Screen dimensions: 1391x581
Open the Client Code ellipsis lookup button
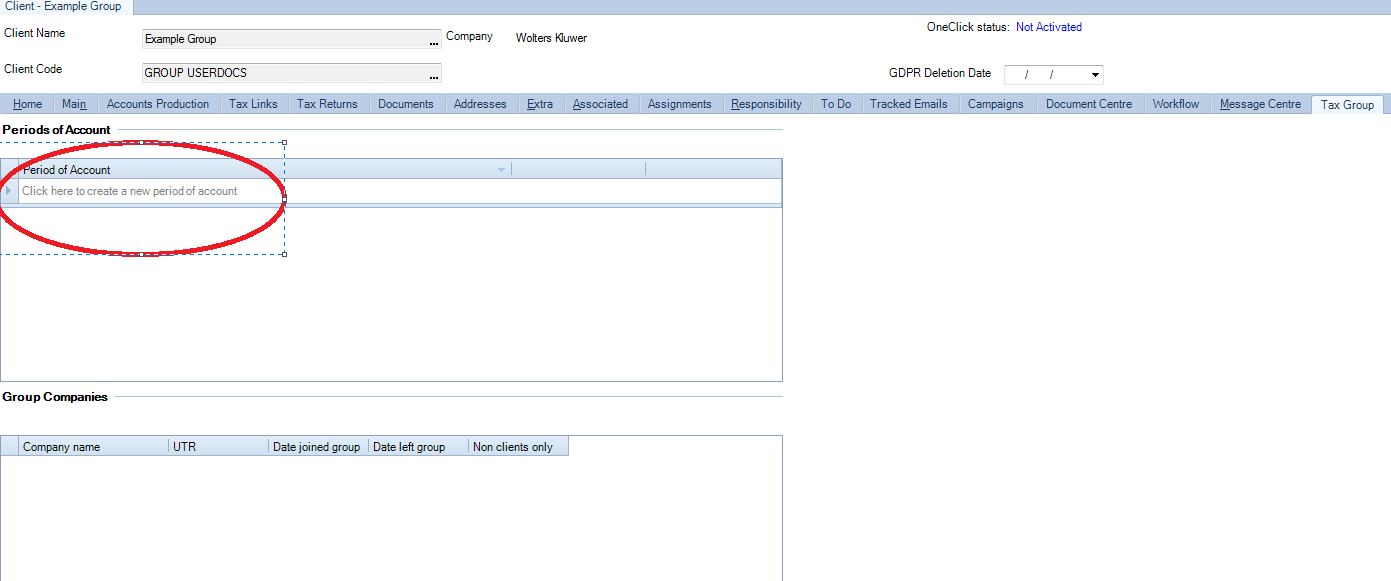[x=434, y=74]
